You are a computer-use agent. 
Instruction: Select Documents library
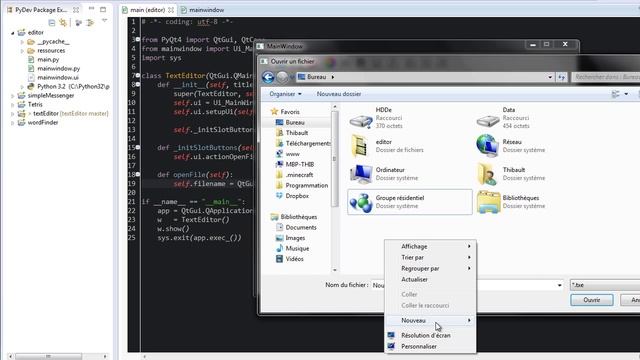pyautogui.click(x=301, y=227)
